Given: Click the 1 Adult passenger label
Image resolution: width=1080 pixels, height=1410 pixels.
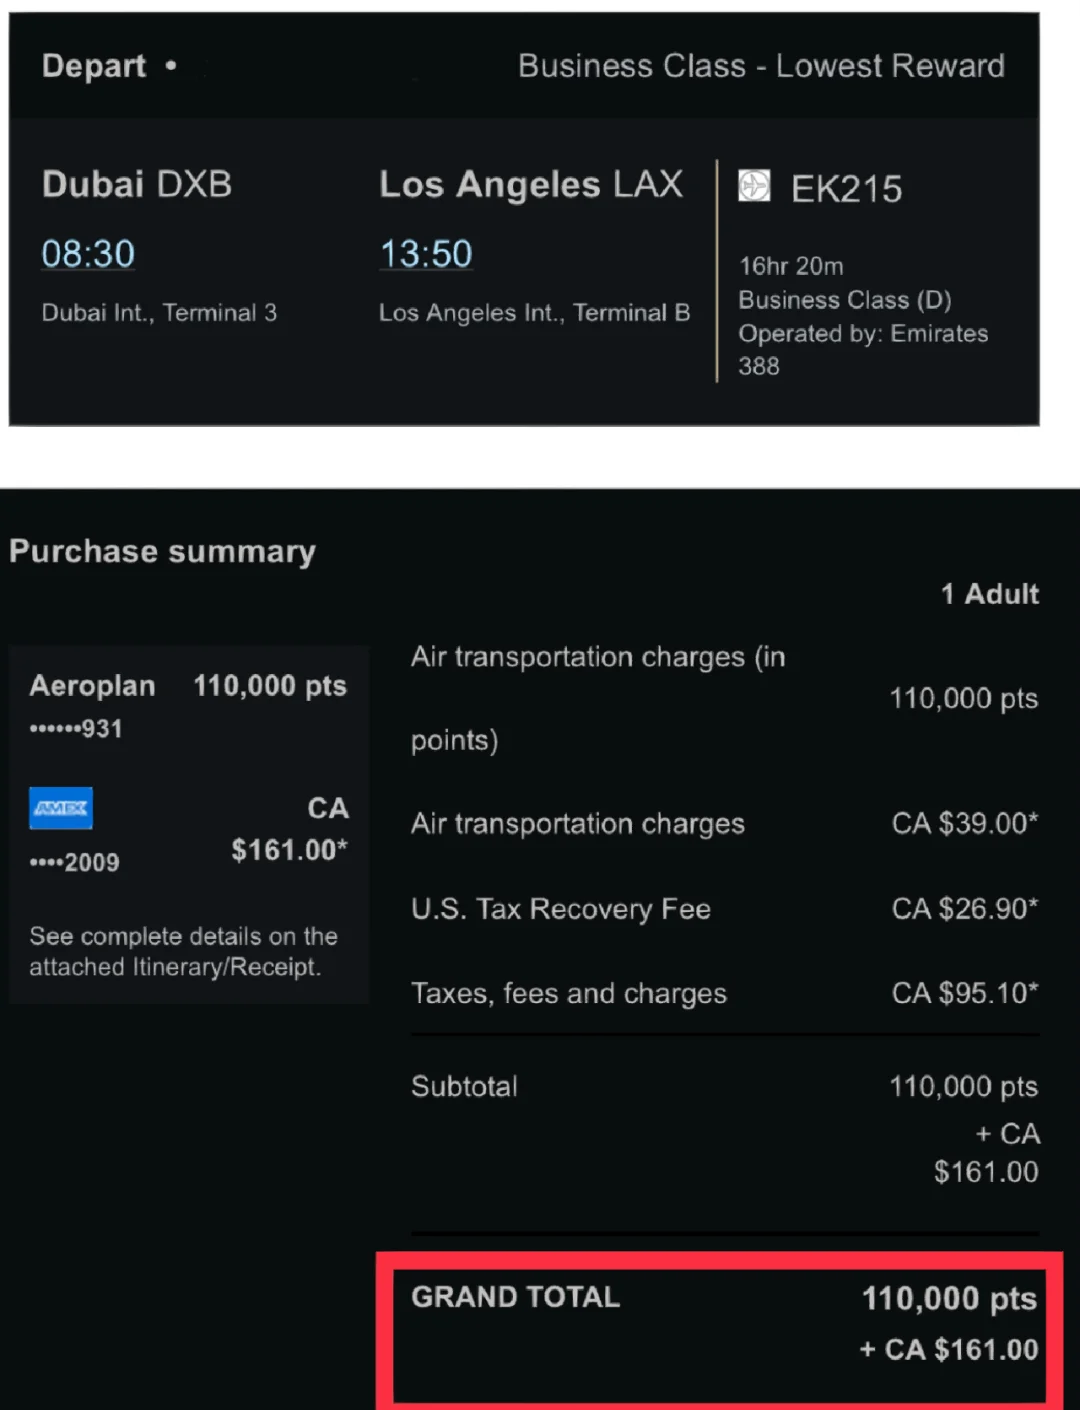Looking at the screenshot, I should click(989, 594).
